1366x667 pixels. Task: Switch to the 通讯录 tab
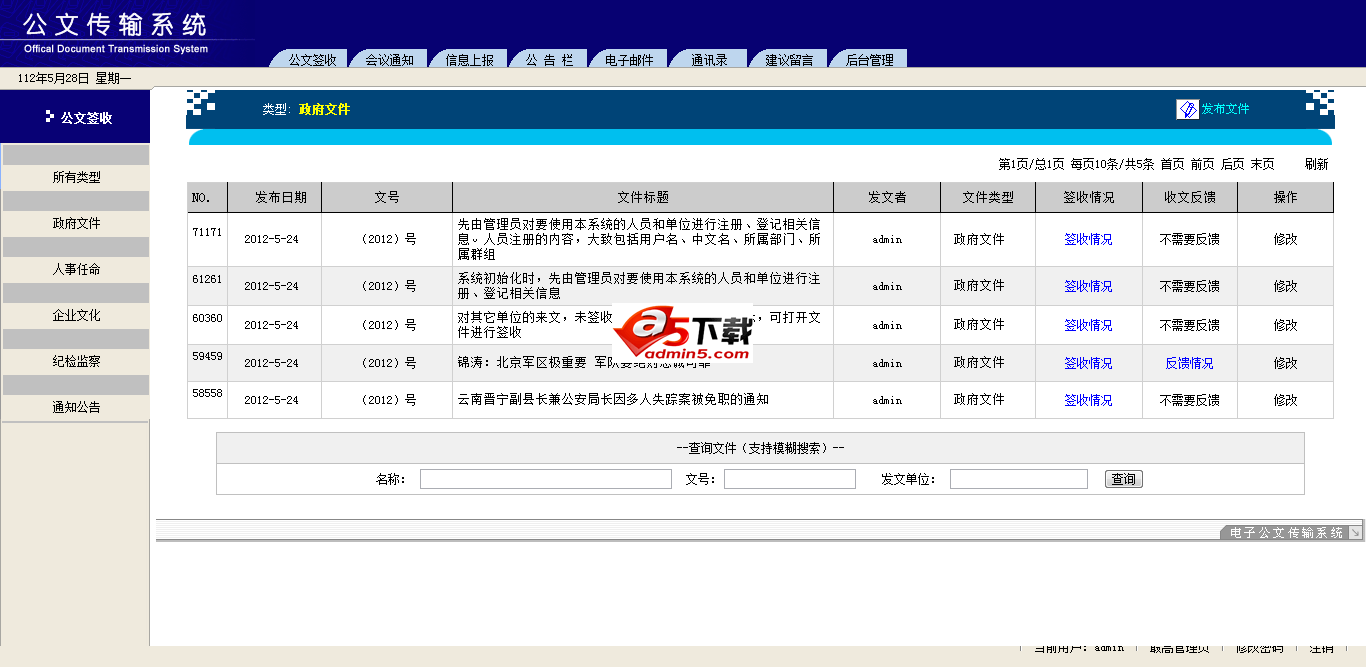(709, 60)
